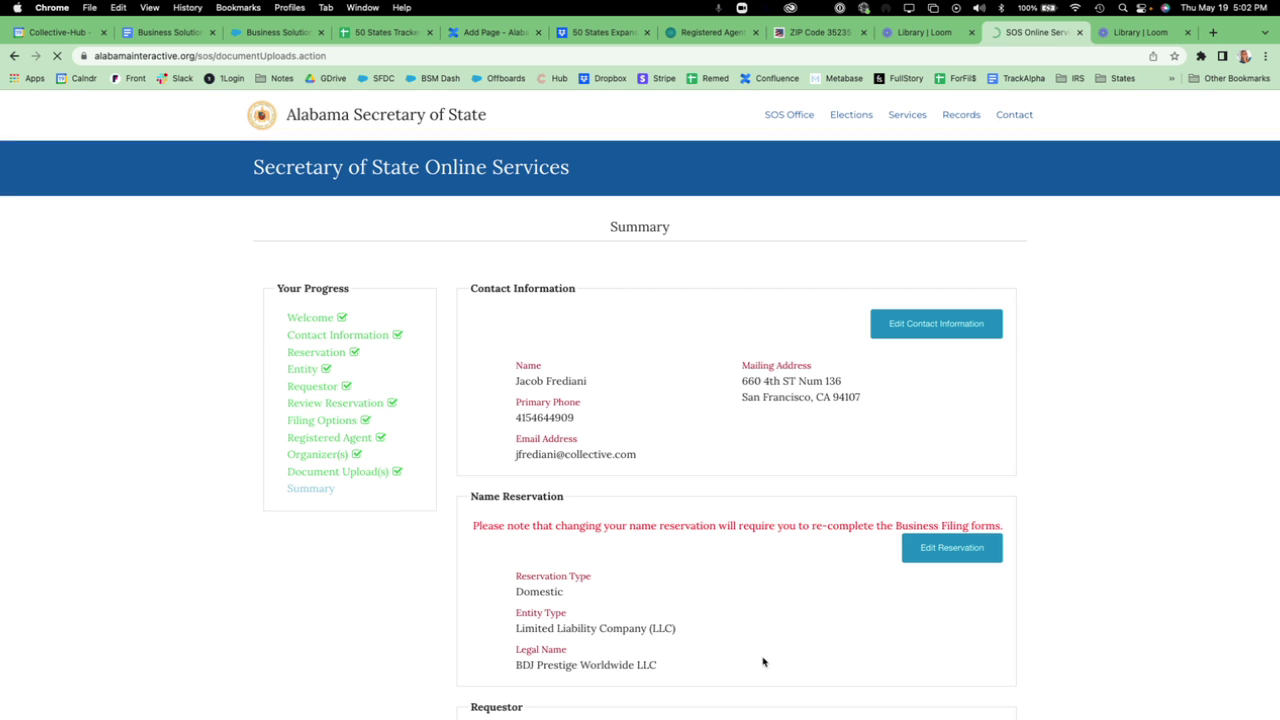This screenshot has width=1280, height=720.
Task: Go to the Organizer(s) step
Action: pyautogui.click(x=317, y=454)
